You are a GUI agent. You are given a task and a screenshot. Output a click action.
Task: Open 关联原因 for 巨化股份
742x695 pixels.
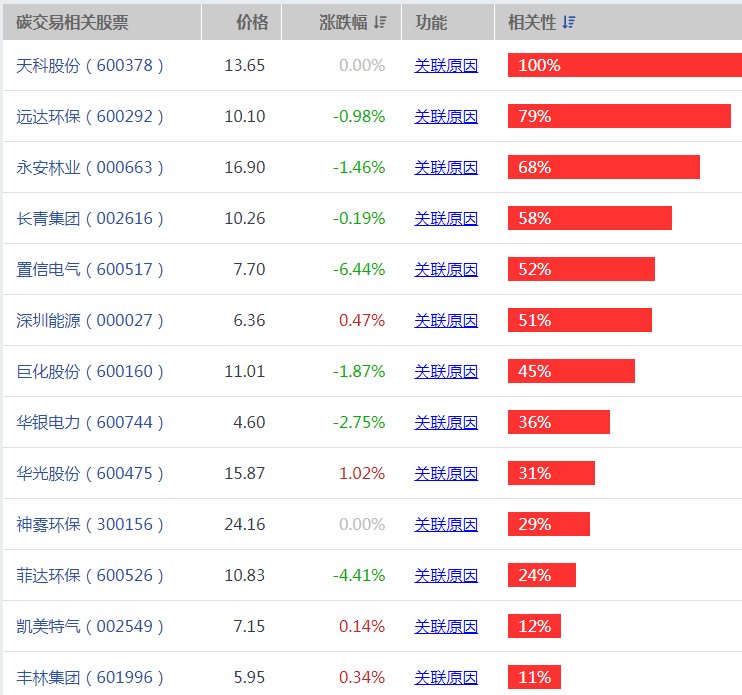coord(446,372)
